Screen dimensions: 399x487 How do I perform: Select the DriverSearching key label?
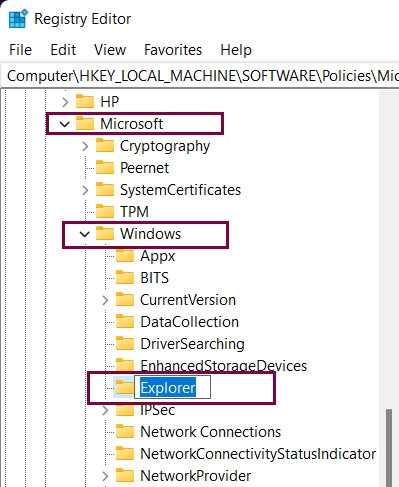tap(192, 344)
